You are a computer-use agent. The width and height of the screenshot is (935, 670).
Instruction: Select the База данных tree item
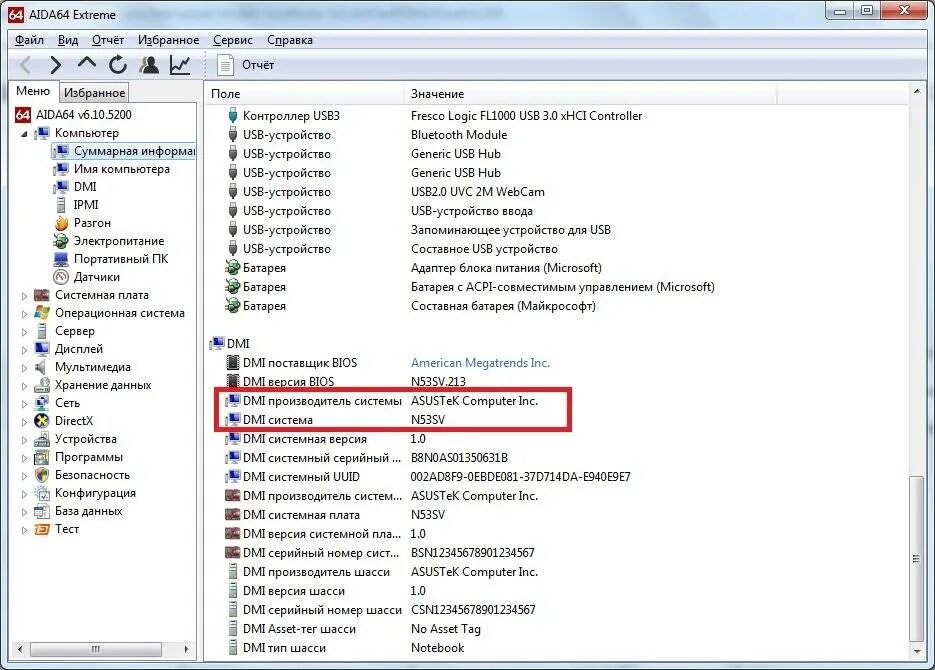[88, 511]
